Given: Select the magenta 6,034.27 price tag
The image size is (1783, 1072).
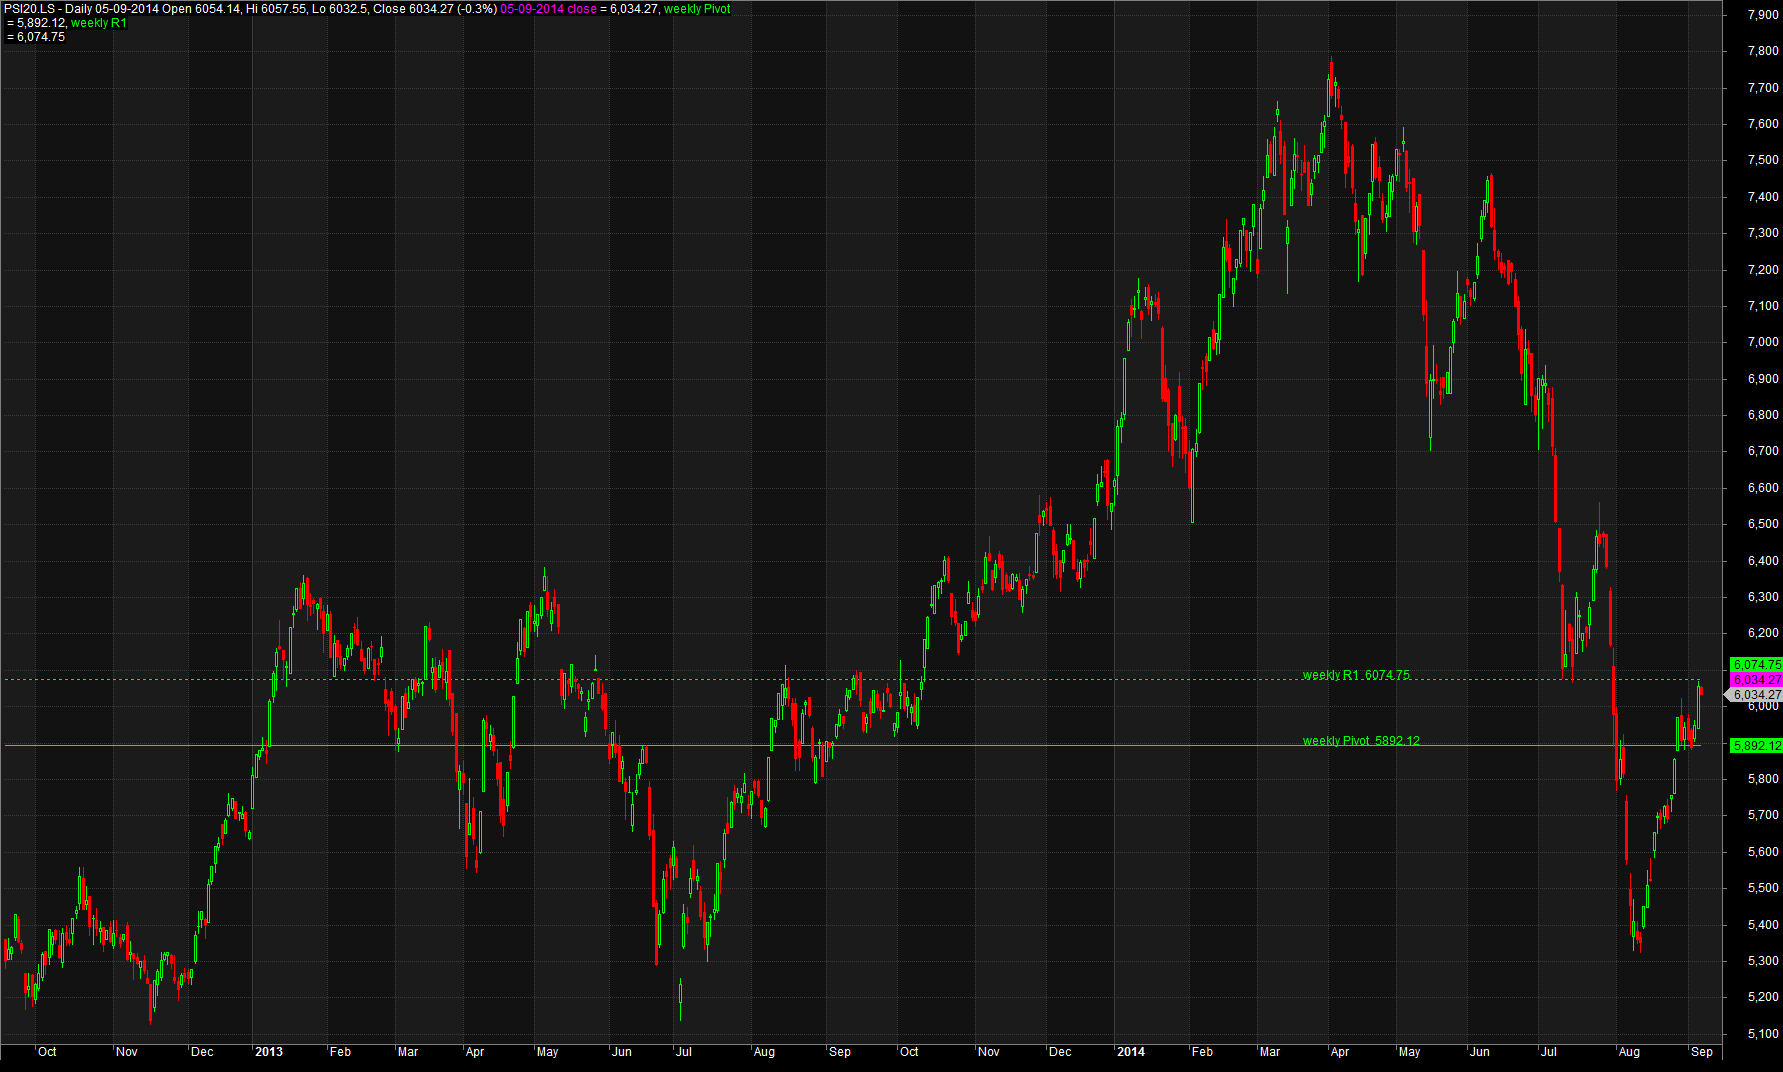Looking at the screenshot, I should 1756,679.
